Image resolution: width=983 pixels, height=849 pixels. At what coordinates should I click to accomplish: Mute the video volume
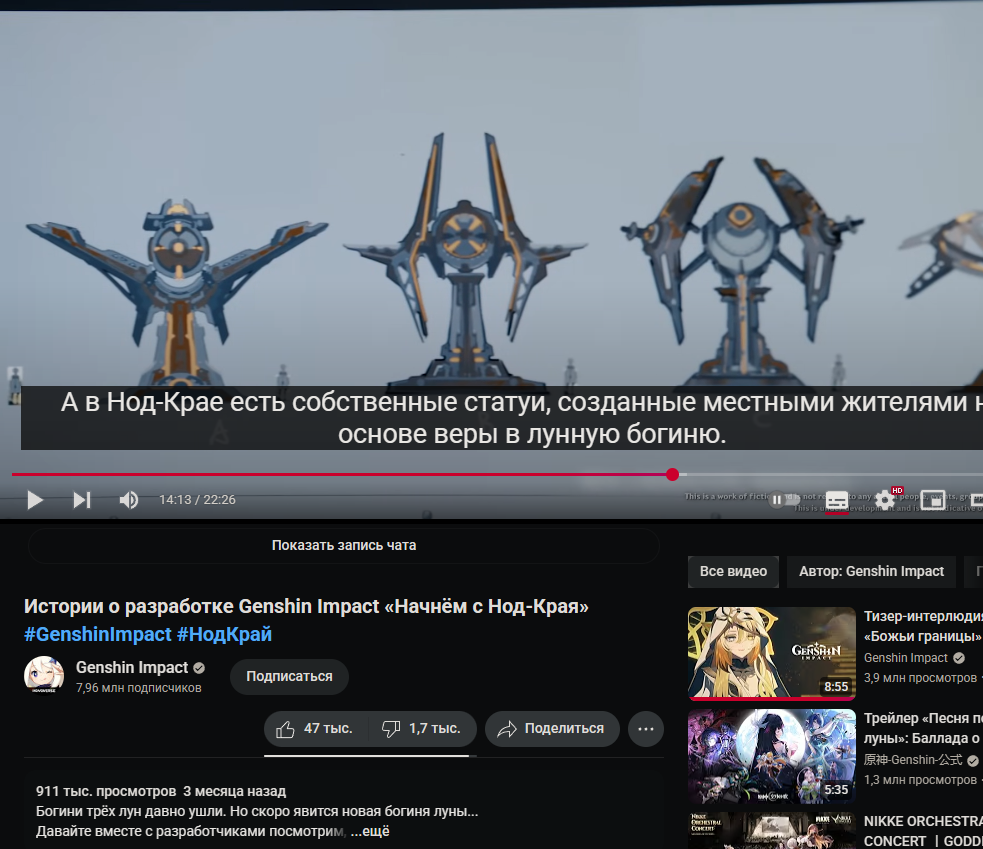(129, 500)
